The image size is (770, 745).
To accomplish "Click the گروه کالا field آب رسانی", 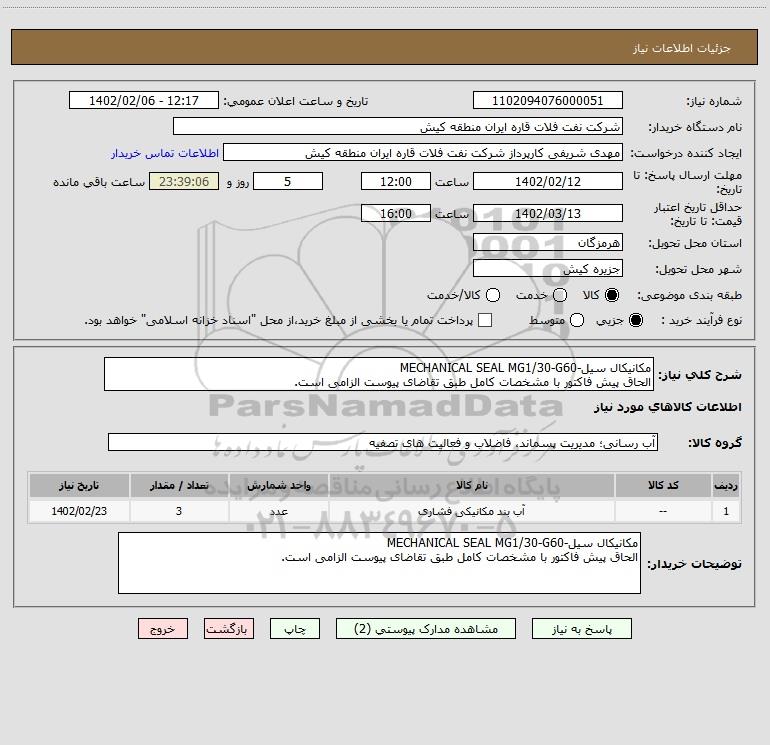I will [x=383, y=442].
